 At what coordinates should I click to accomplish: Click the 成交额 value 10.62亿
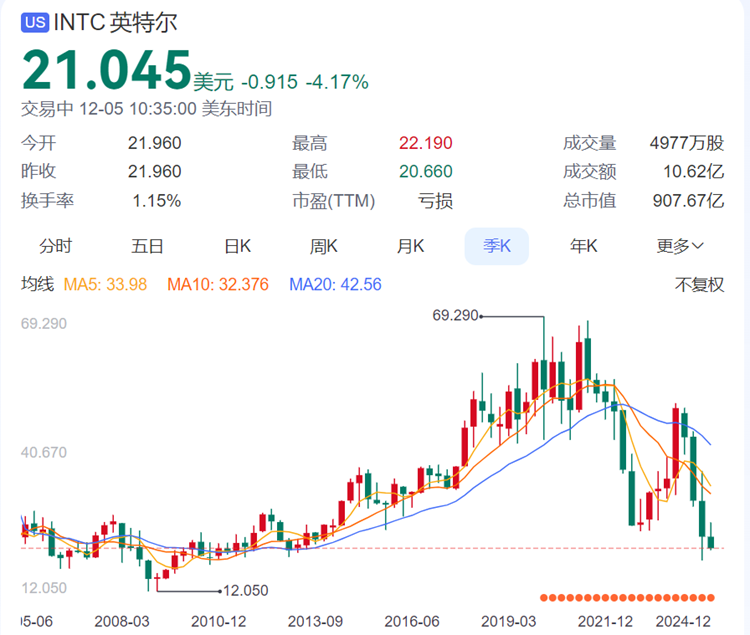click(694, 171)
